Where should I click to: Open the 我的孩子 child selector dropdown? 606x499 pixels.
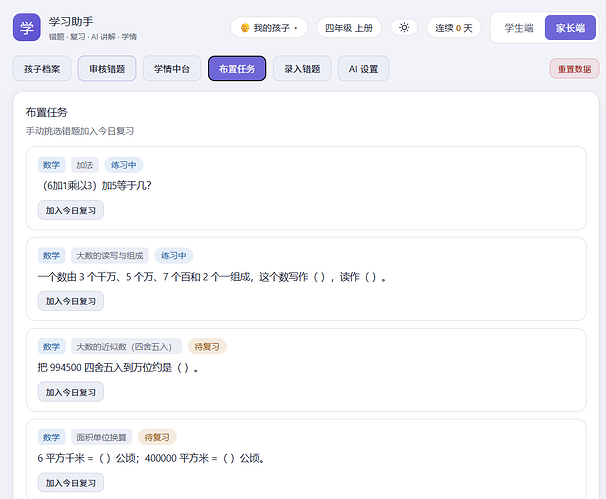click(x=269, y=27)
